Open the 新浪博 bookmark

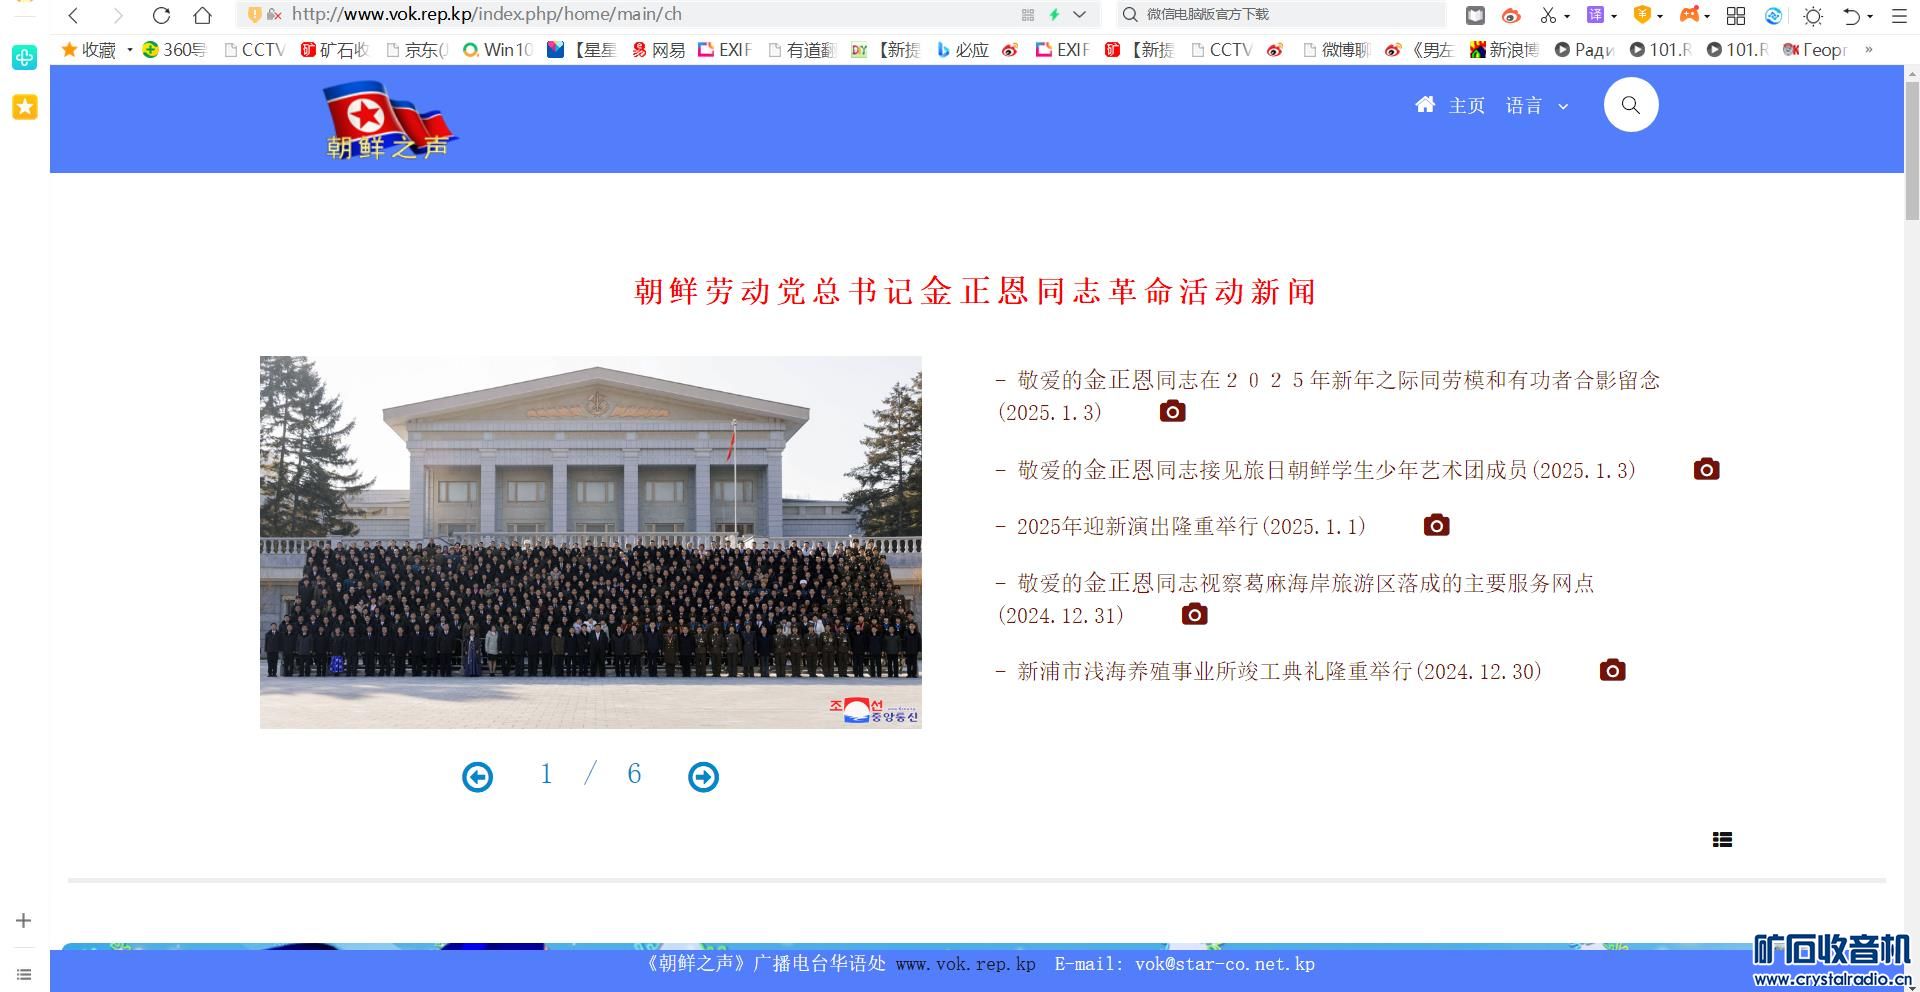pyautogui.click(x=1504, y=50)
